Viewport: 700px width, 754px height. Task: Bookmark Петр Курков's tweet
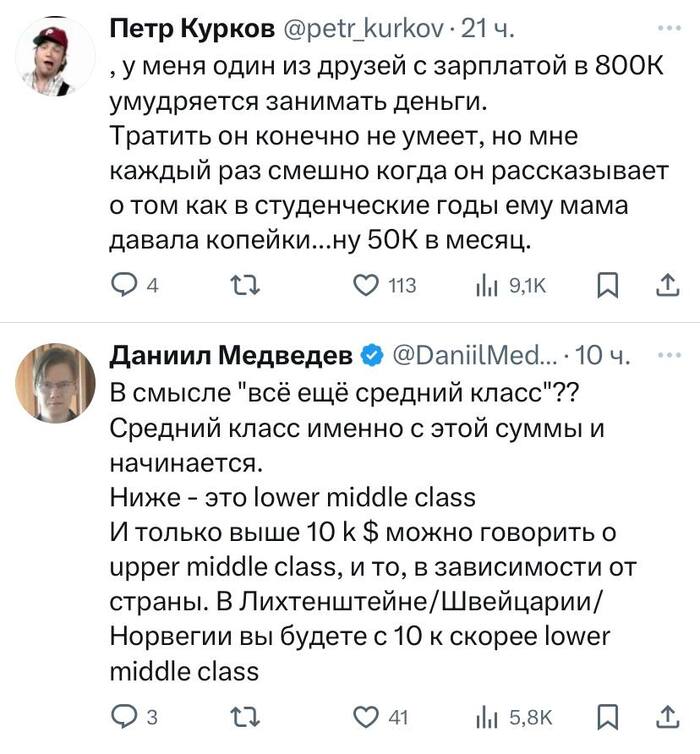[x=607, y=287]
